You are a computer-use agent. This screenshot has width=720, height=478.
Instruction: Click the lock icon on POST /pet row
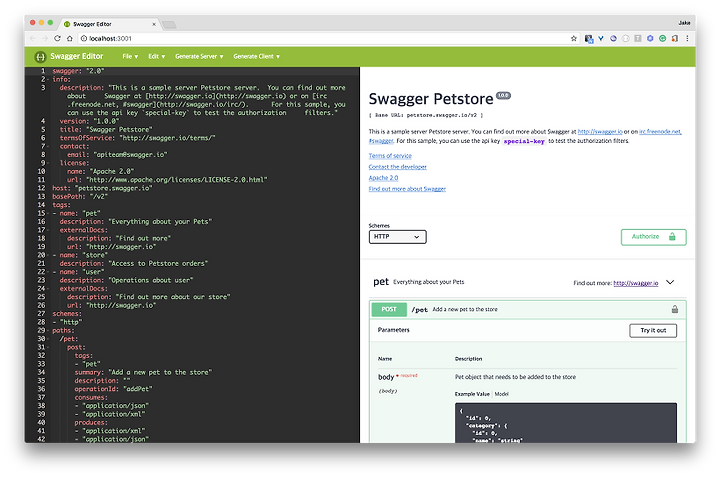coord(675,309)
